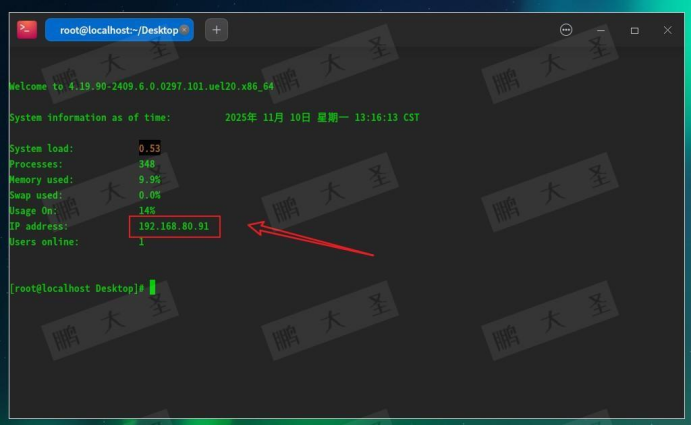Click the red terminal app icon
Image resolution: width=692 pixels, height=425 pixels.
coord(27,30)
